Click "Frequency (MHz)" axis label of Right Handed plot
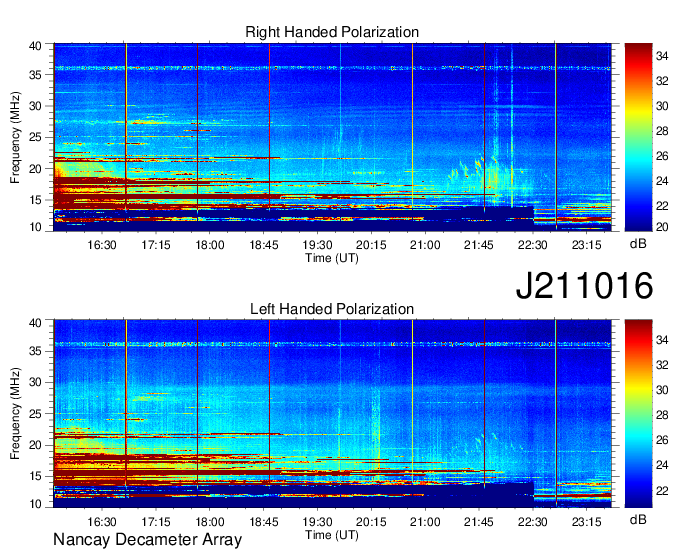 (x=15, y=137)
